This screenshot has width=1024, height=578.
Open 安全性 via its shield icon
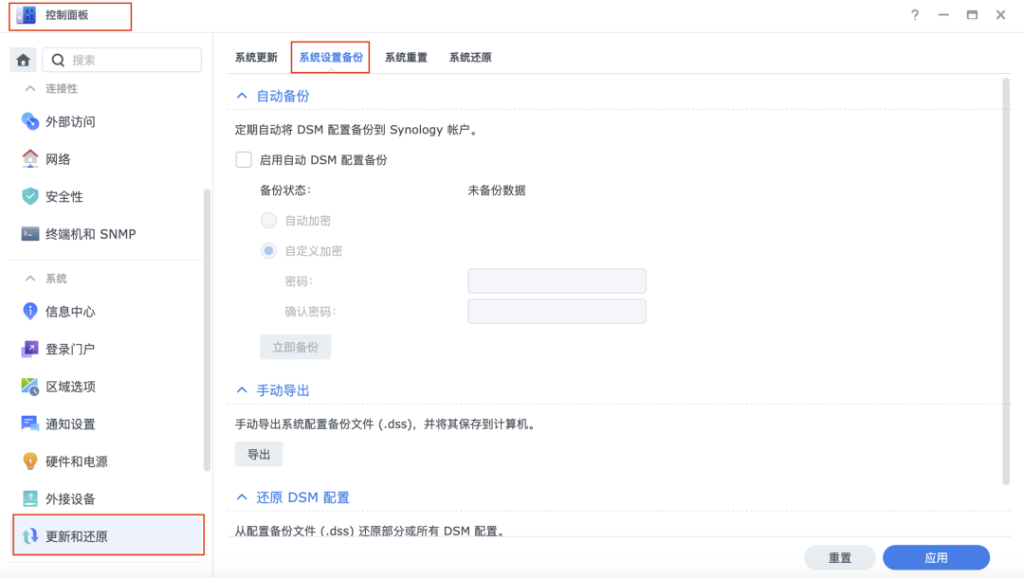[x=30, y=197]
